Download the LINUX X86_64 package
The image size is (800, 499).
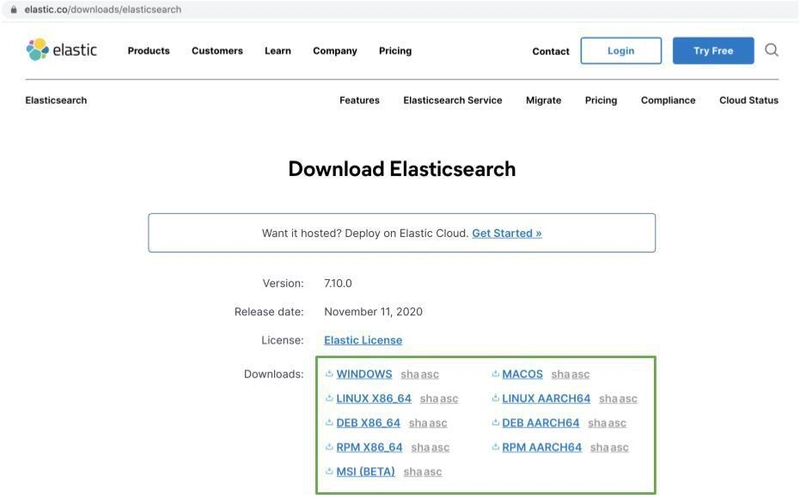coord(373,398)
